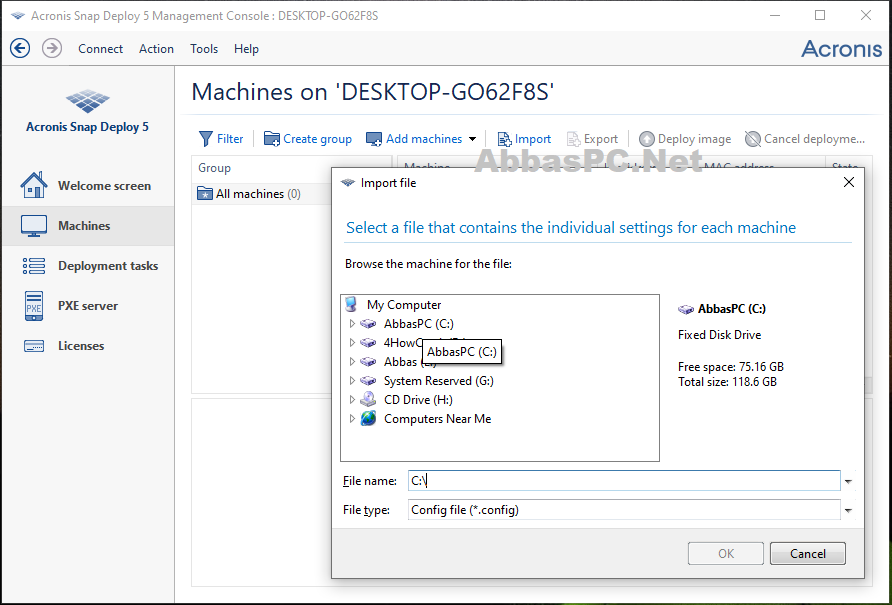Image resolution: width=892 pixels, height=605 pixels.
Task: Select System Reserved (G:) drive
Action: [x=439, y=381]
